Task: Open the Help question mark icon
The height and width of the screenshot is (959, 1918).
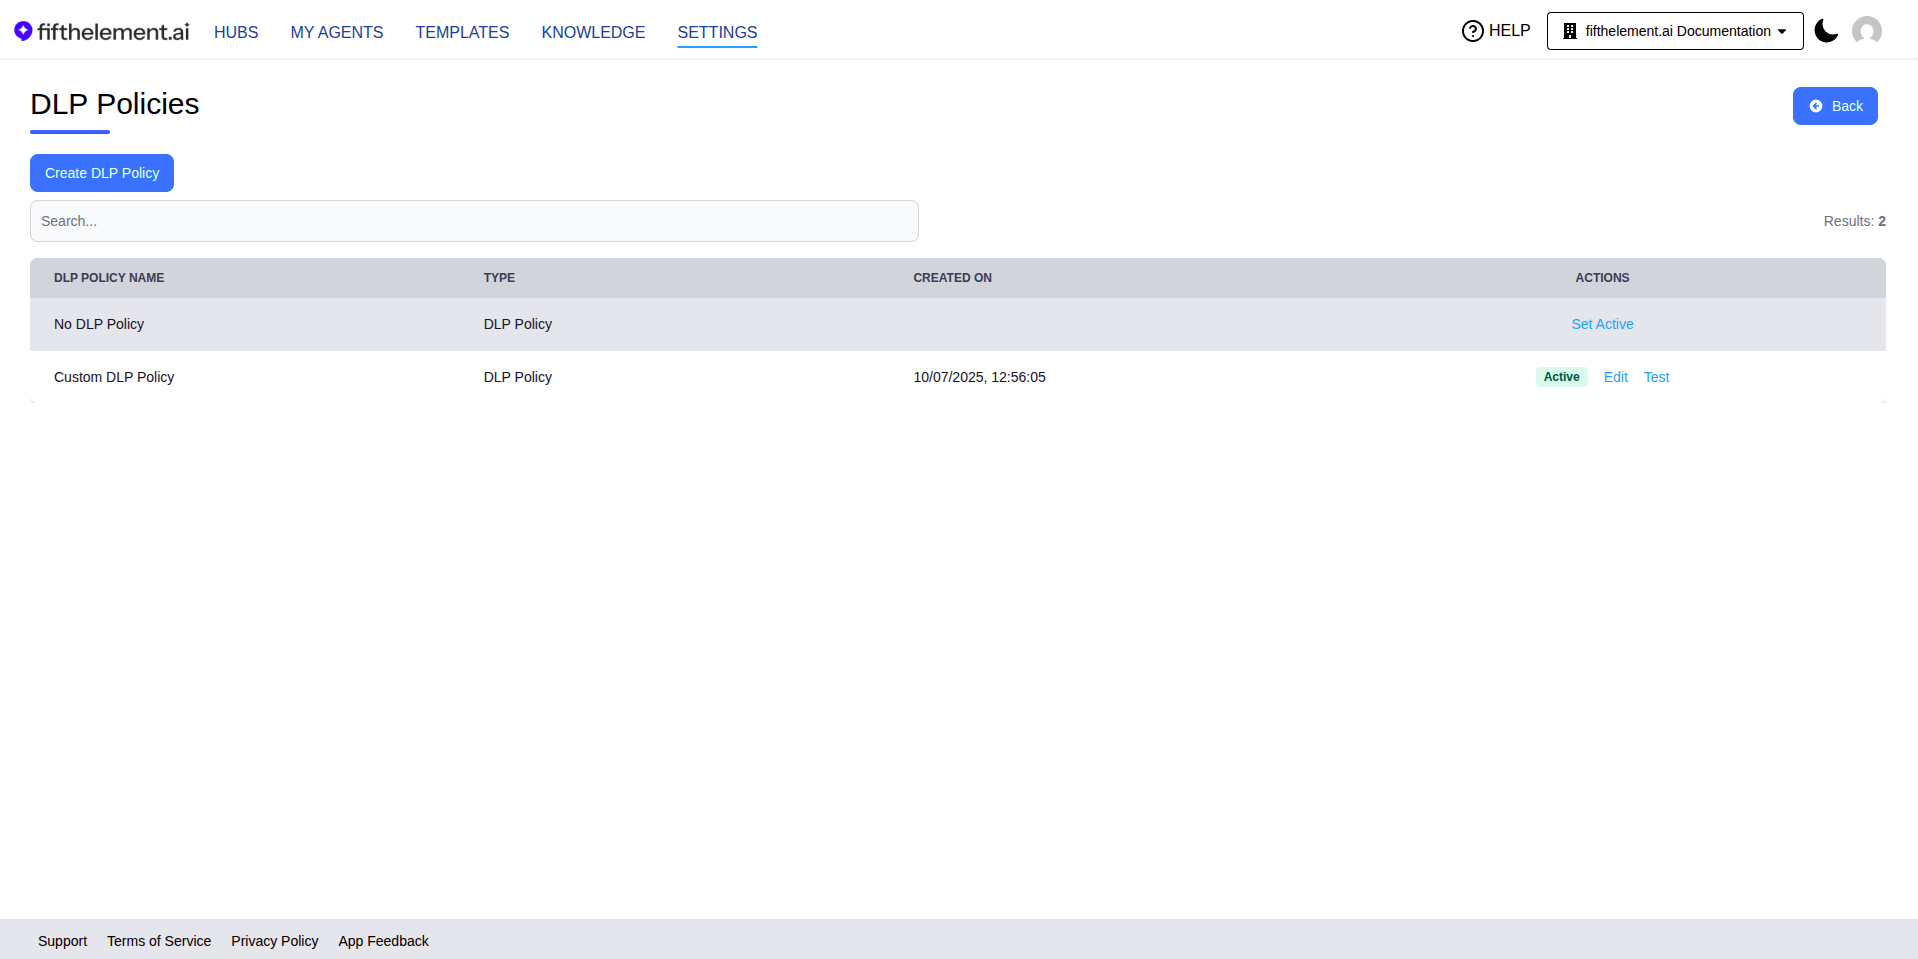Action: [x=1472, y=31]
